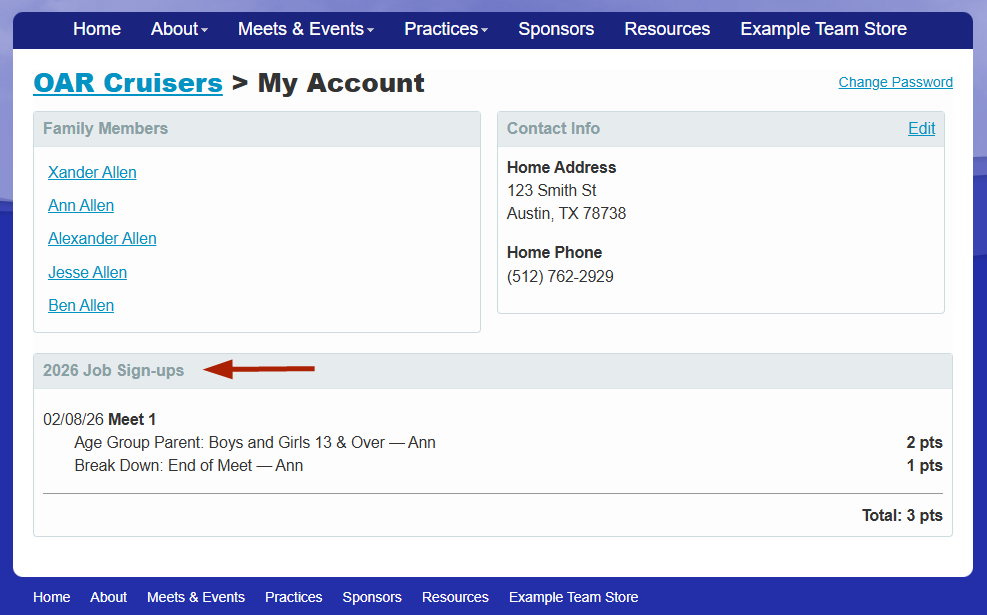Screen dimensions: 987x615
Task: Open About from the footer menu
Action: pyautogui.click(x=108, y=597)
